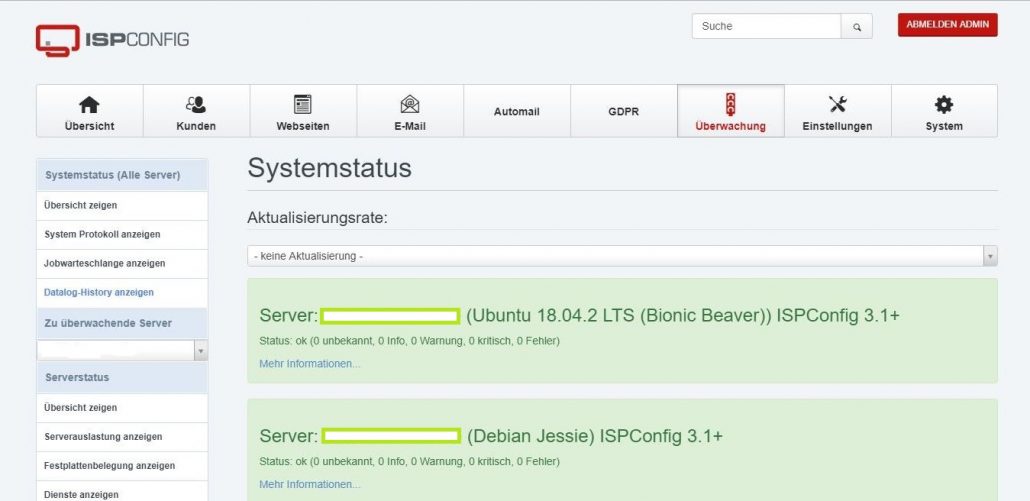Viewport: 1030px width, 501px height.
Task: Select the Überwachung traffic light icon
Action: [x=730, y=105]
